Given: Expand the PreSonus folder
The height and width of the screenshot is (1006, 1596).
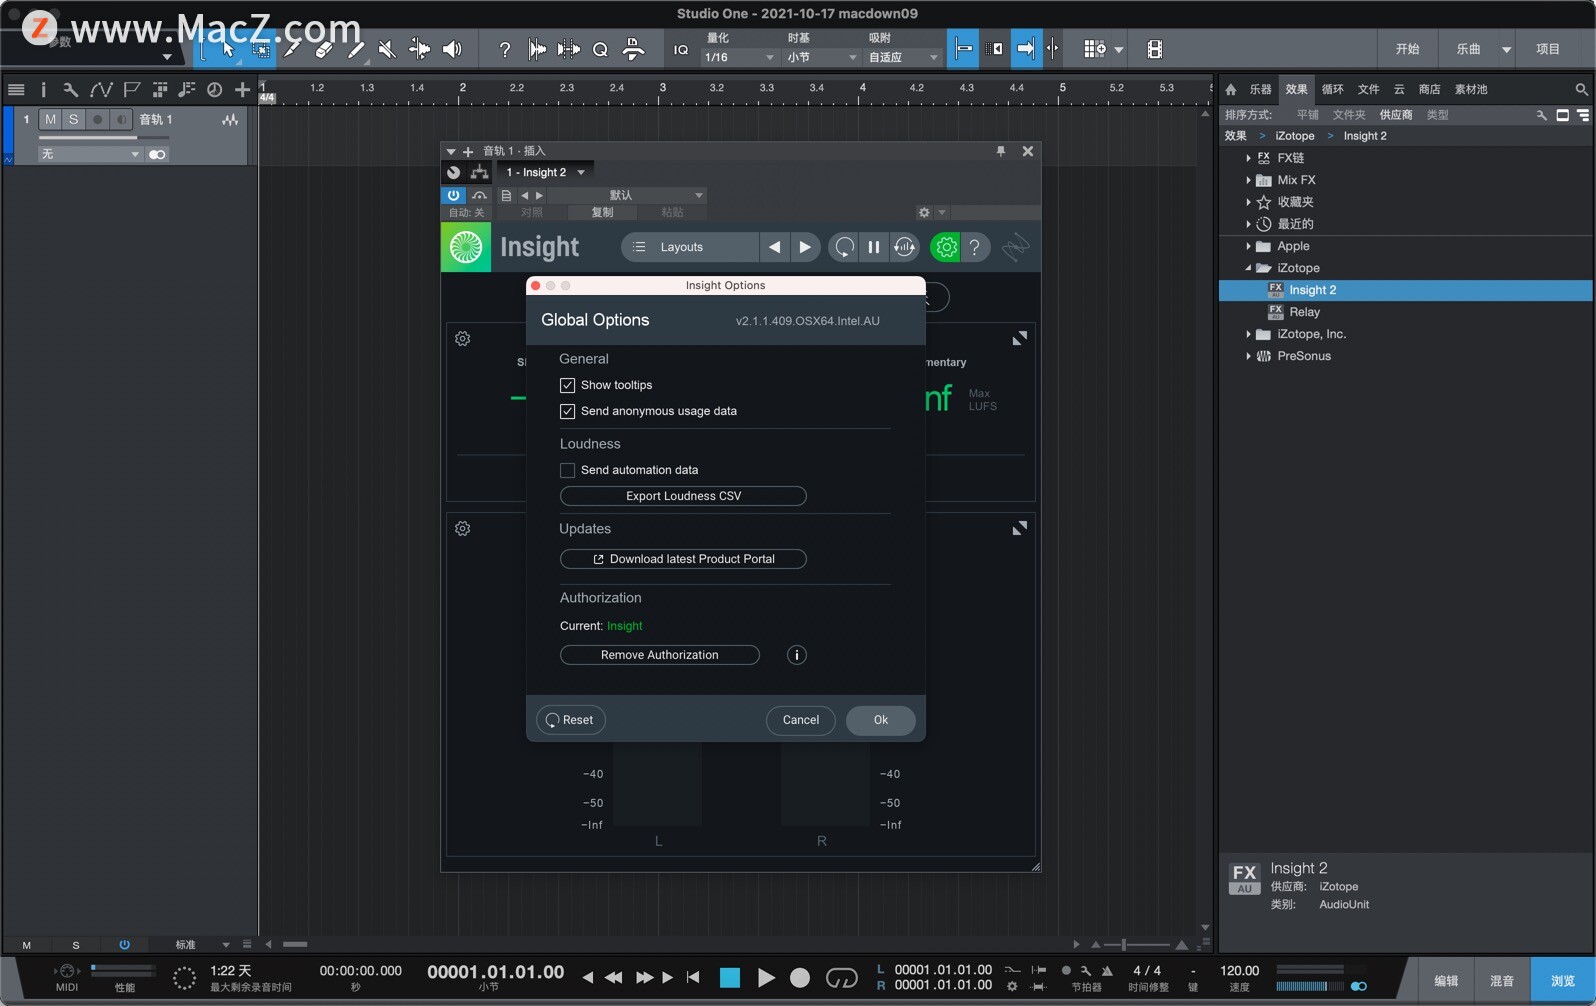Looking at the screenshot, I should coord(1248,356).
